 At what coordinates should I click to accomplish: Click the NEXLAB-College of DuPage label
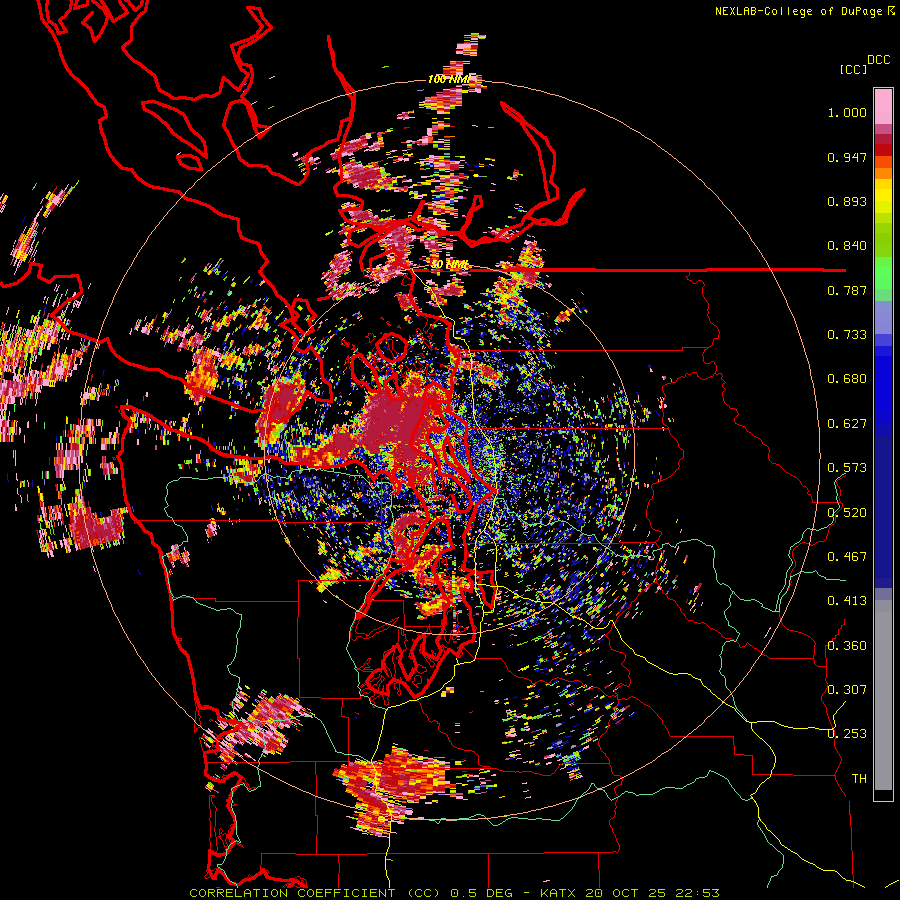pyautogui.click(x=798, y=11)
